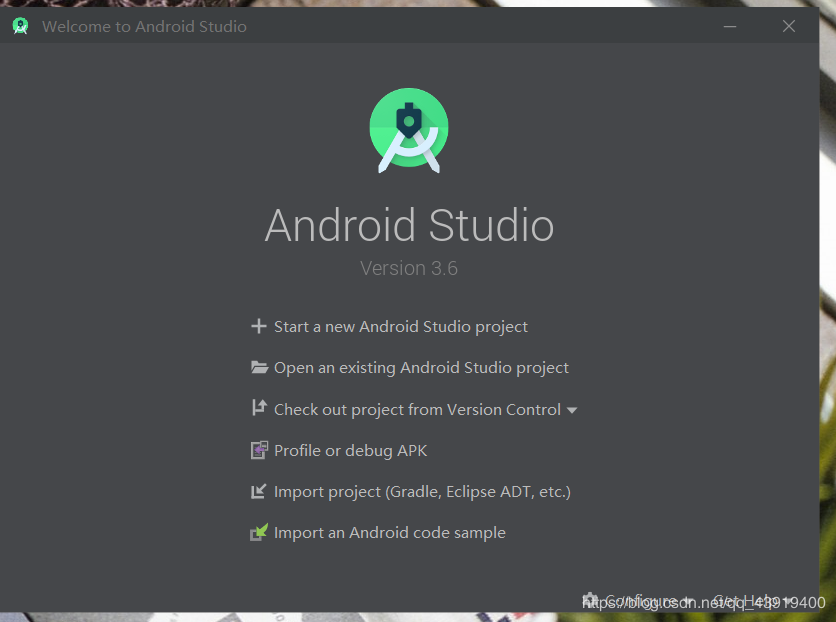The image size is (836, 622).
Task: Click the folder icon for opening projects
Action: click(x=259, y=367)
